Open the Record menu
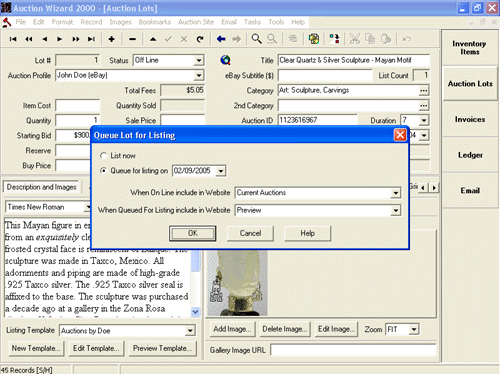The height and width of the screenshot is (374, 500). point(91,22)
